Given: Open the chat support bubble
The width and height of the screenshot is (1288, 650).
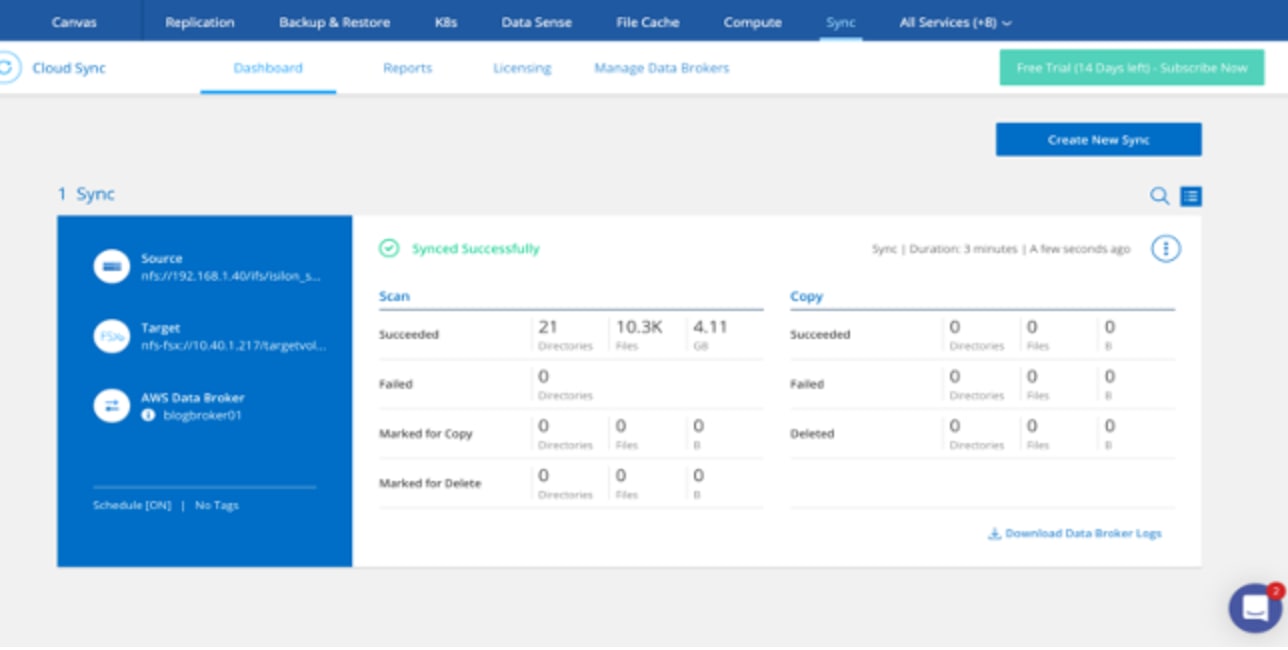Looking at the screenshot, I should coord(1254,607).
